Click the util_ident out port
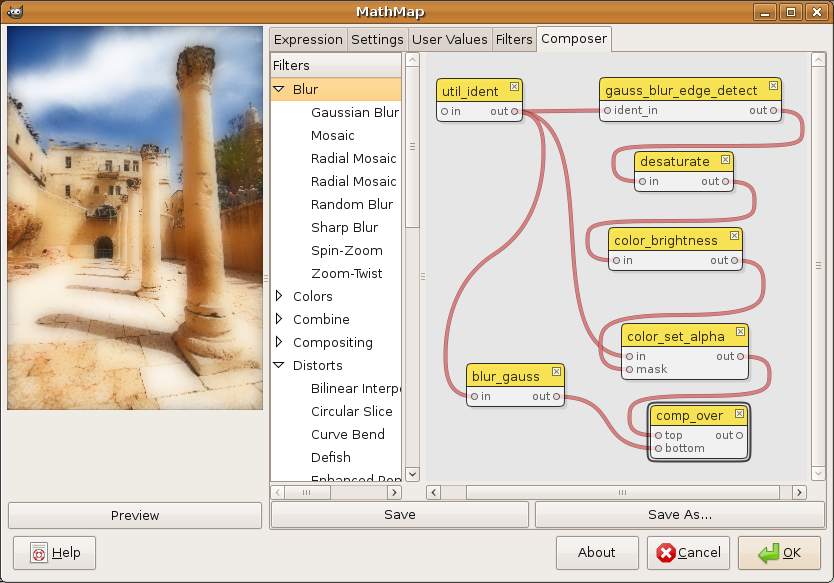834x583 pixels. point(514,112)
